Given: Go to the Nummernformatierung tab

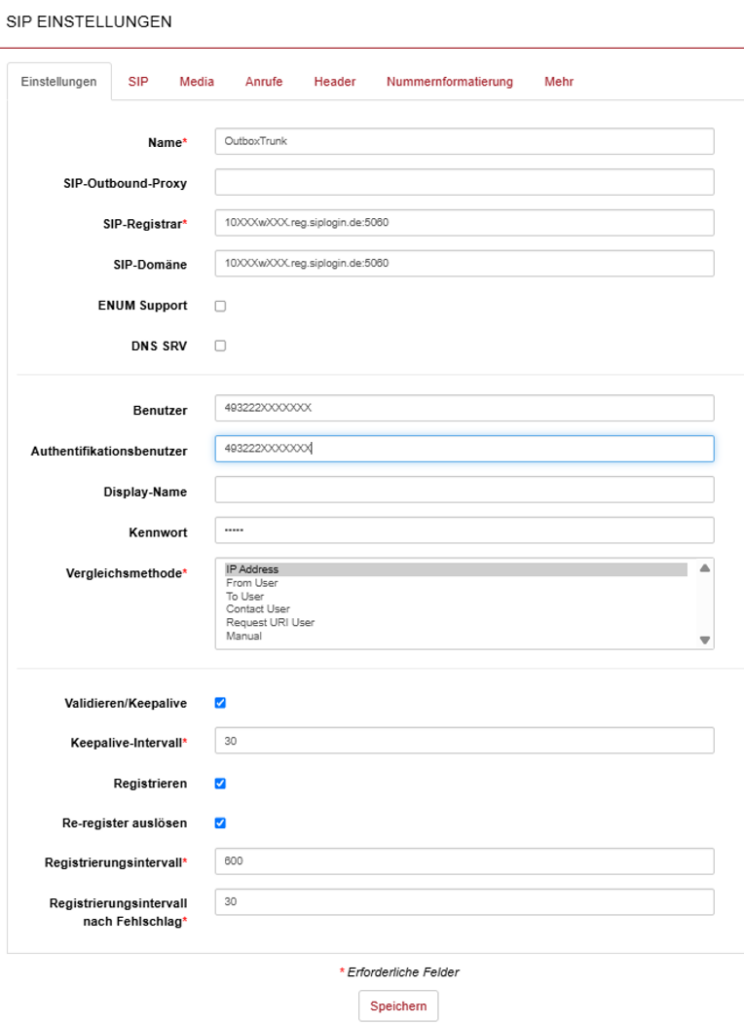Looking at the screenshot, I should tap(449, 82).
